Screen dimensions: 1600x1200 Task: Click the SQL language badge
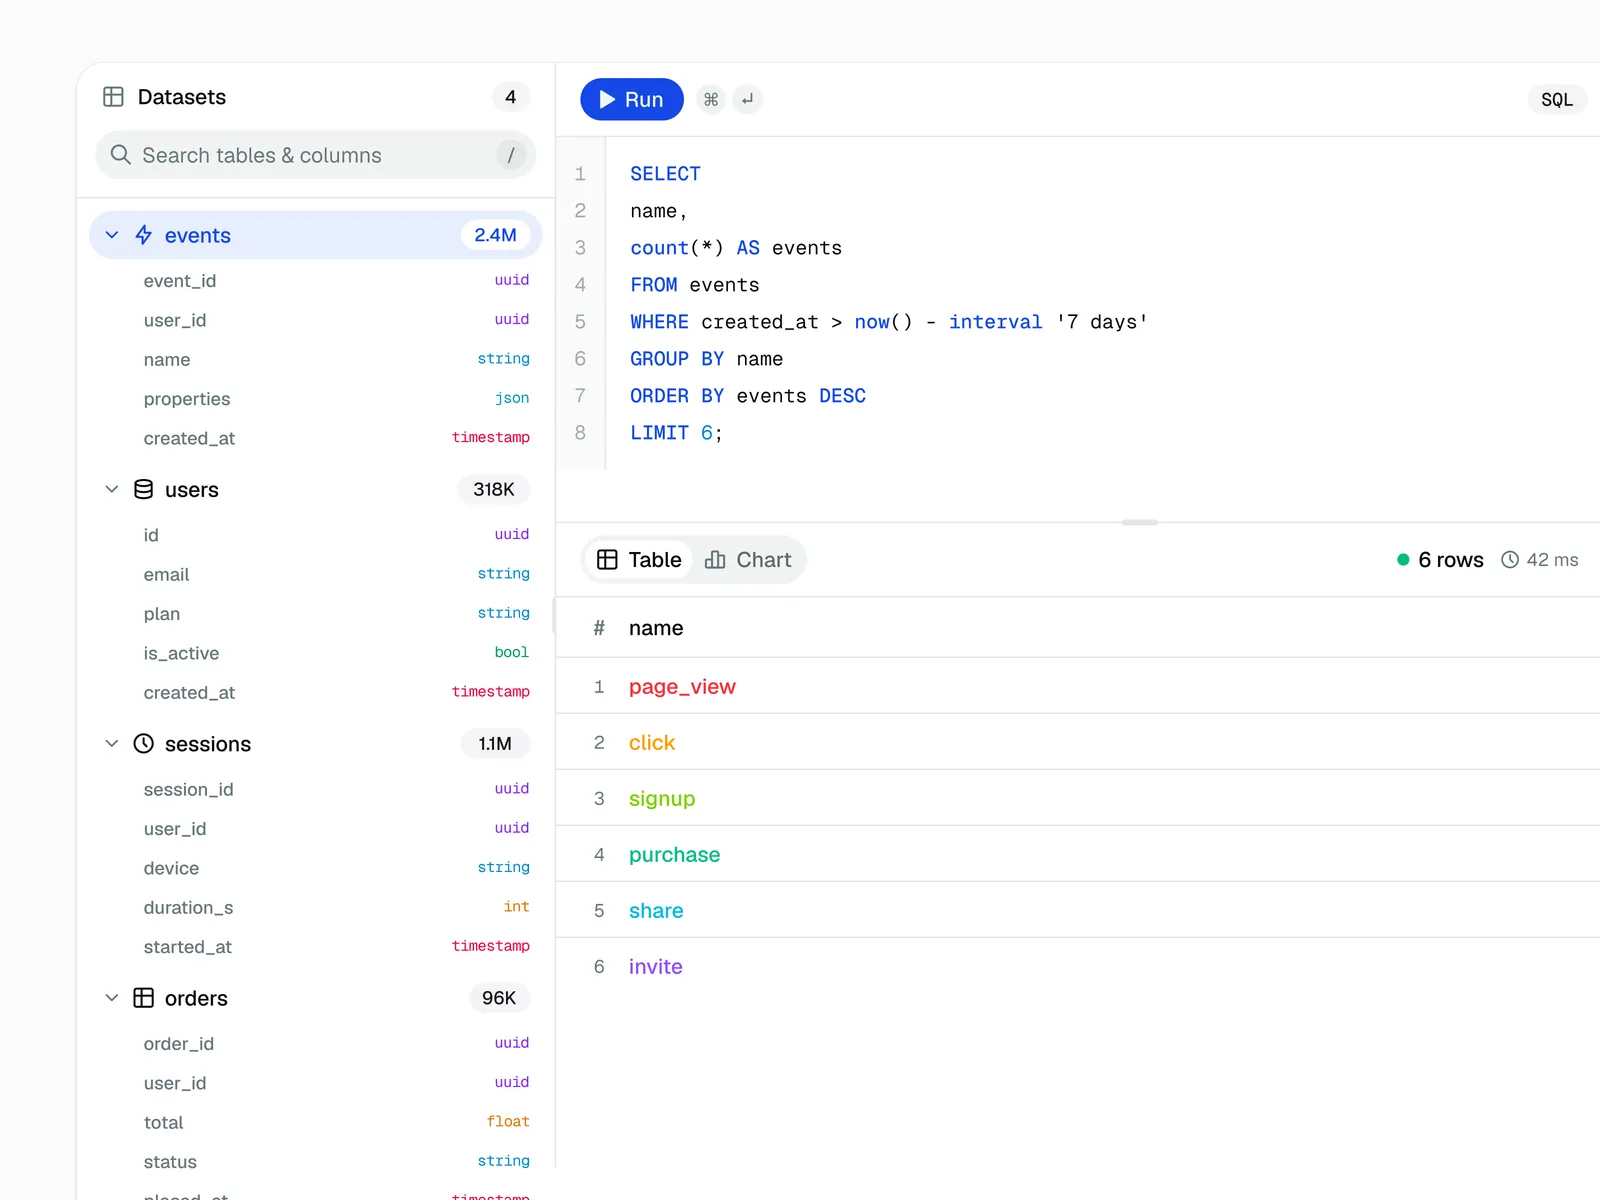1557,99
